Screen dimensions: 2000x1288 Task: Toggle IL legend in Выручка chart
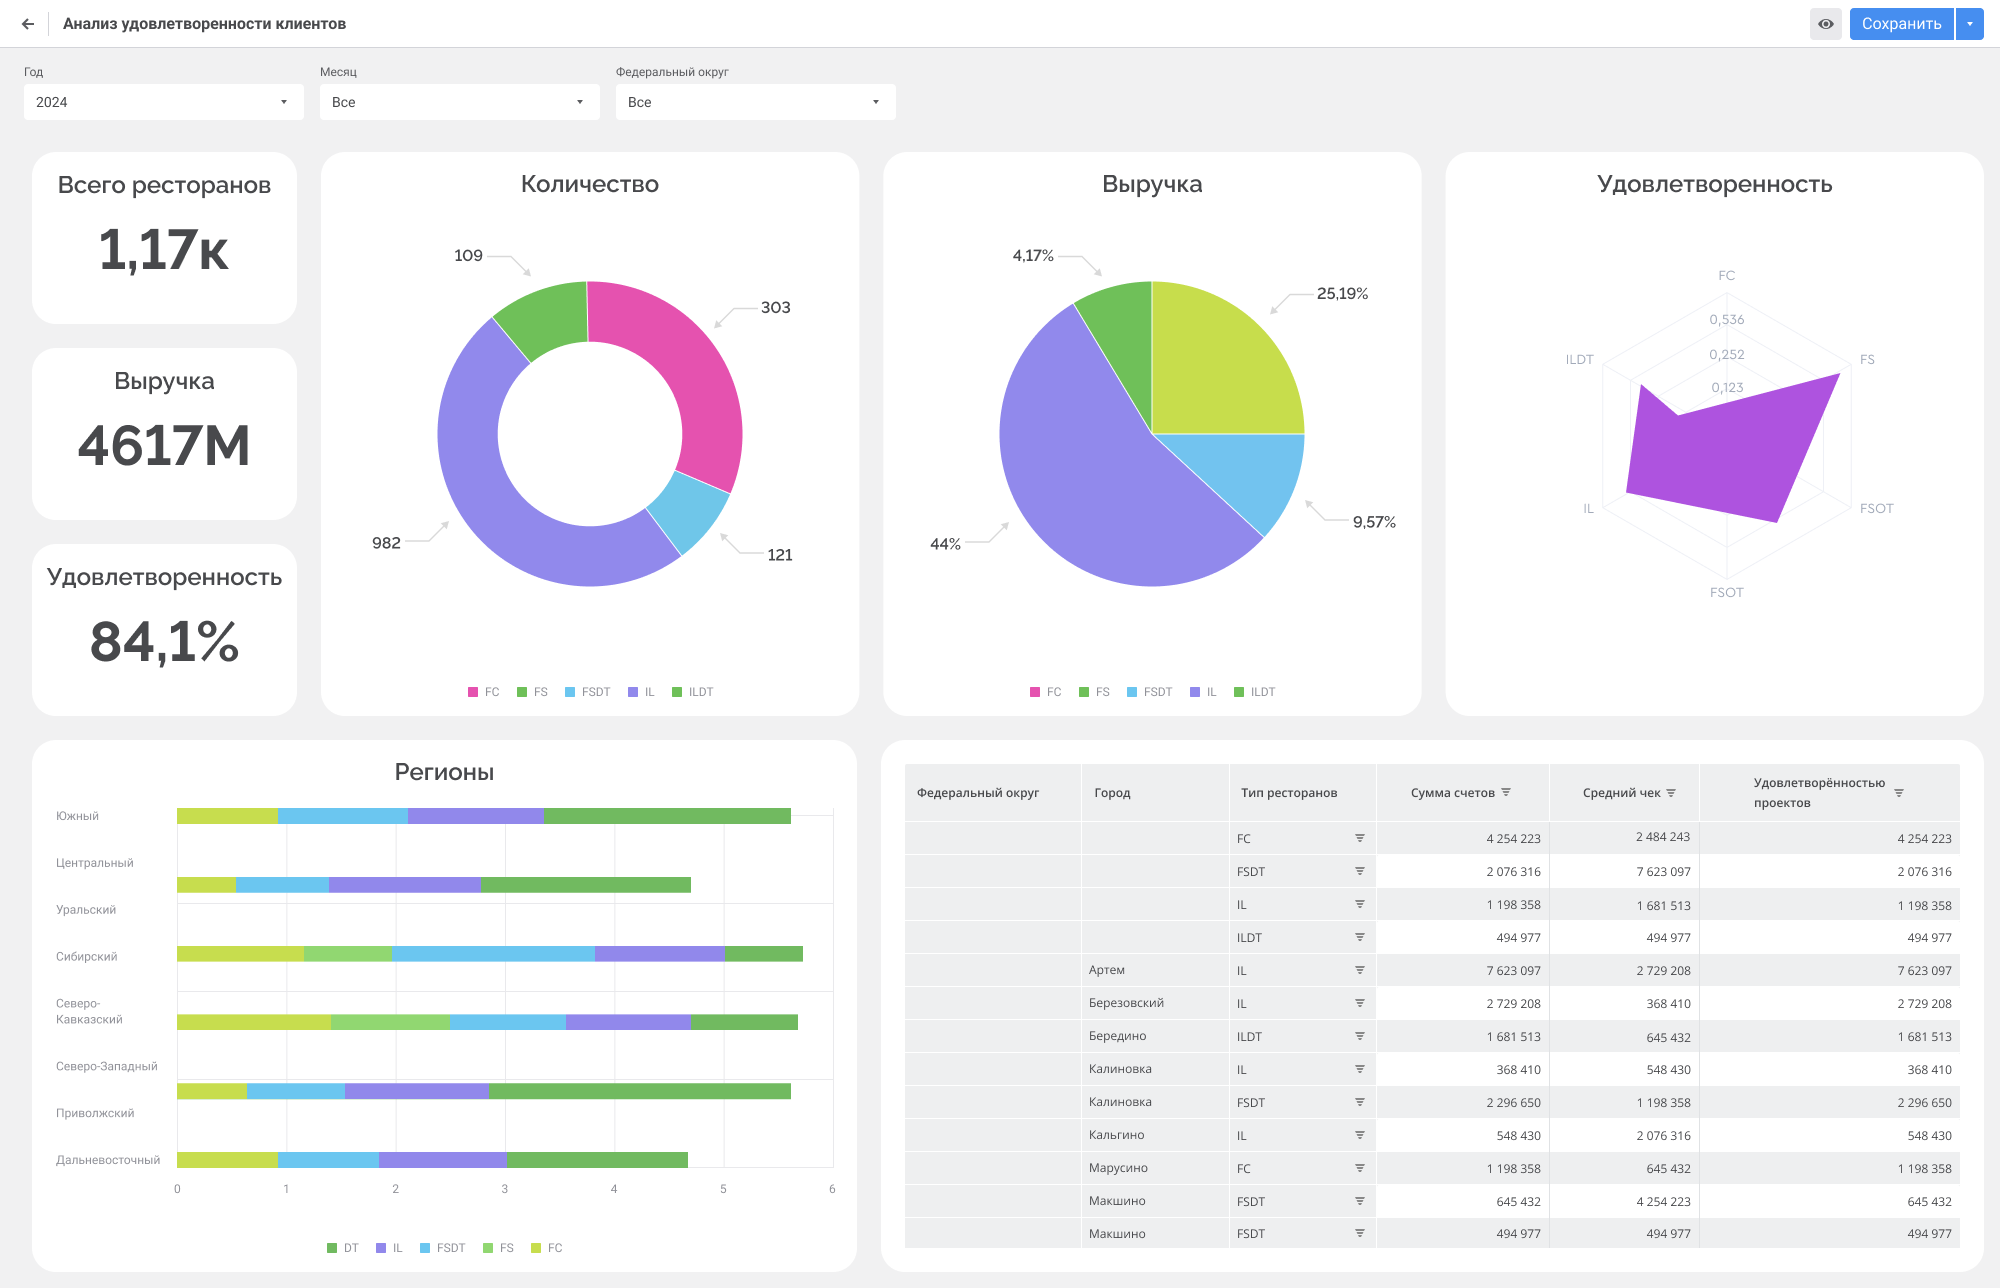[x=1203, y=692]
